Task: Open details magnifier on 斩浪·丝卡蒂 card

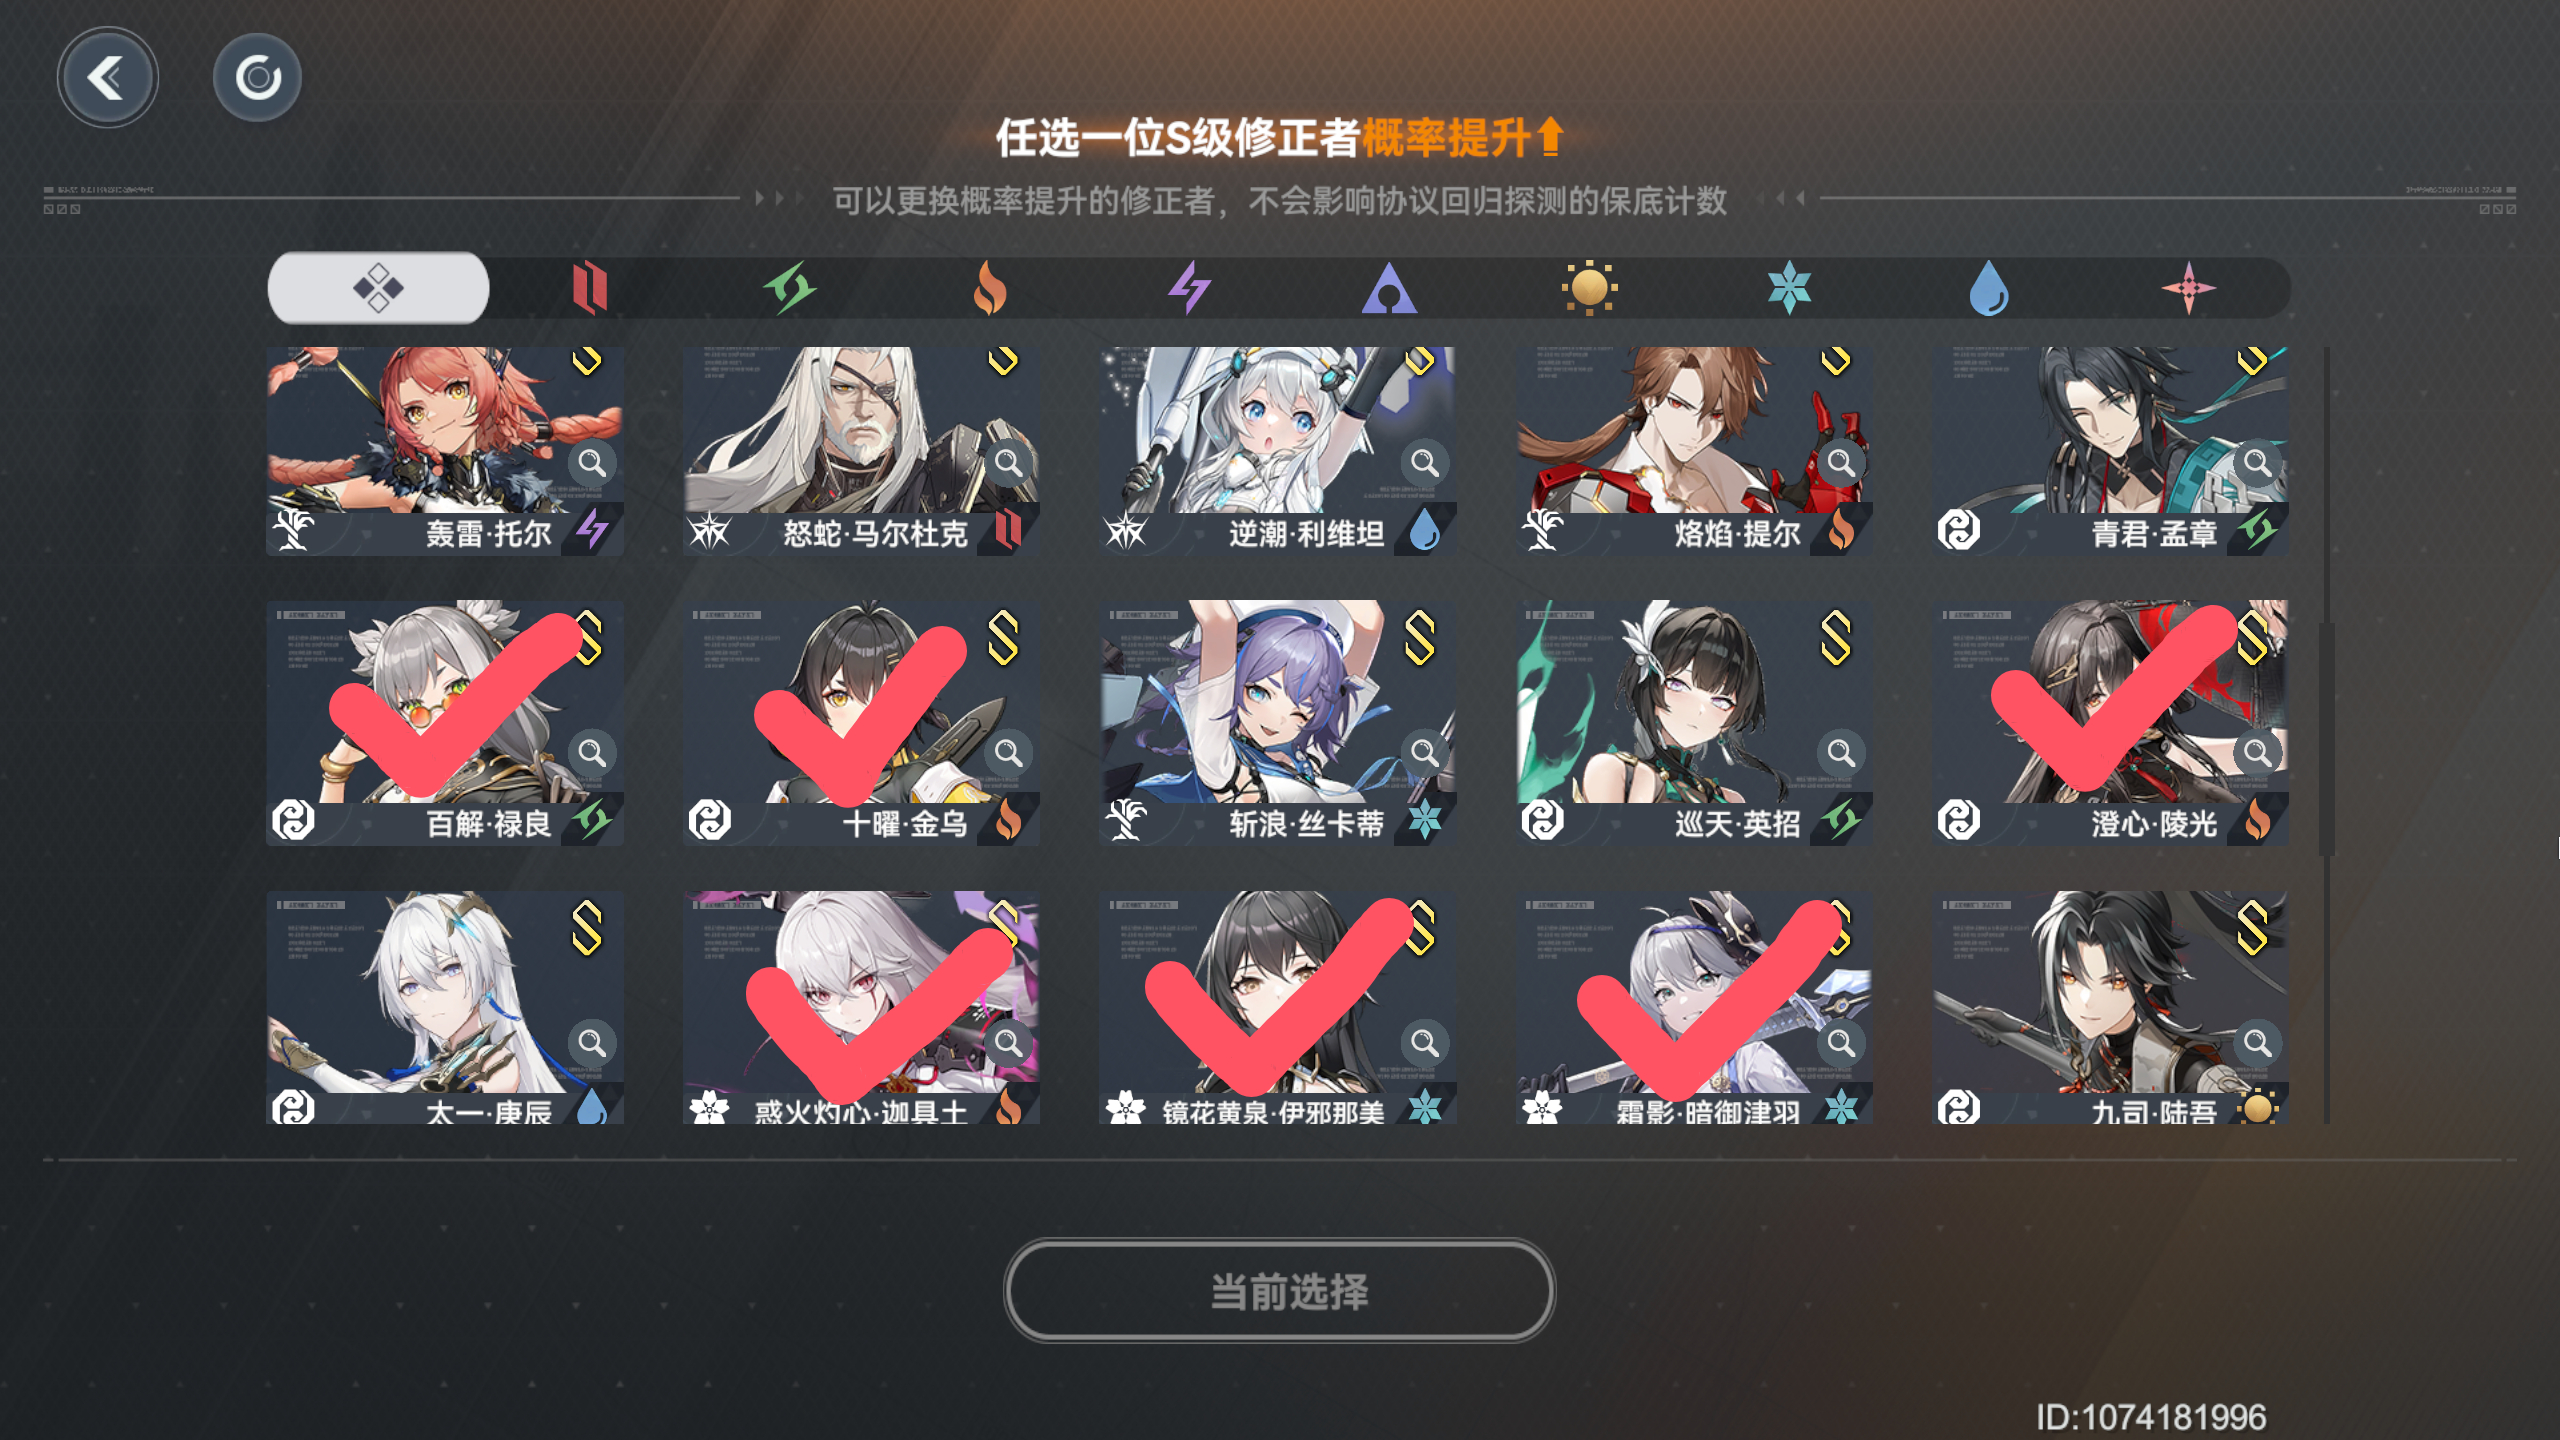Action: point(1424,752)
